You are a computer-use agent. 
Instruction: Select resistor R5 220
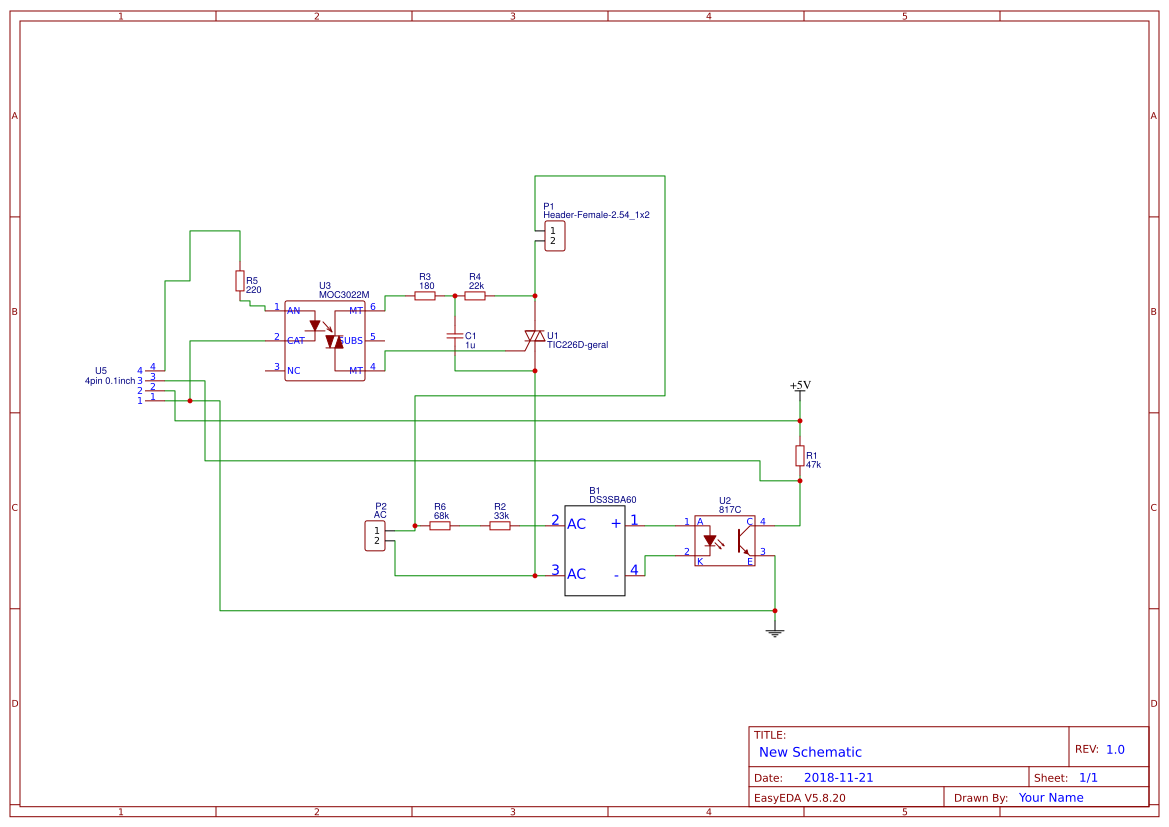point(240,281)
